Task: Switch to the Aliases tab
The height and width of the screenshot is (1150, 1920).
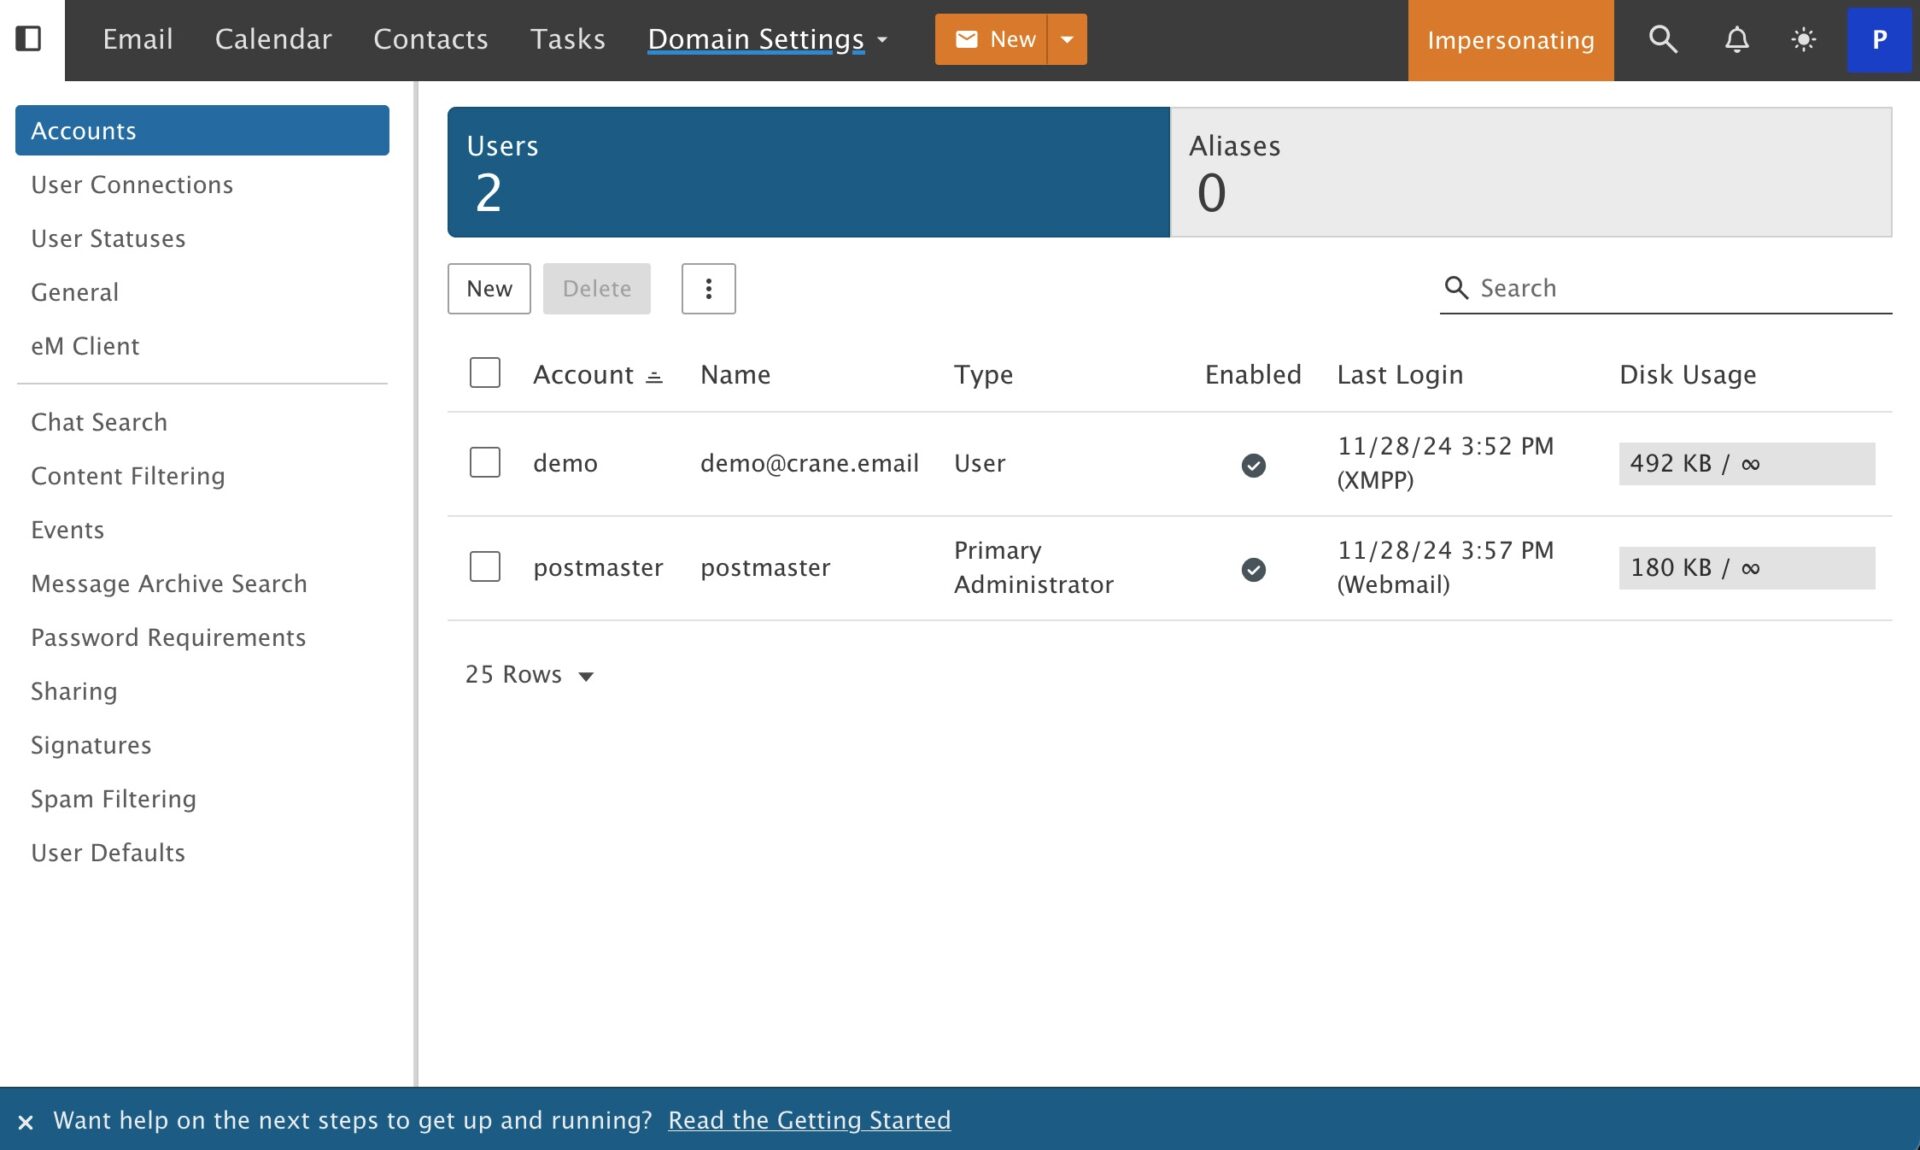Action: tap(1530, 172)
